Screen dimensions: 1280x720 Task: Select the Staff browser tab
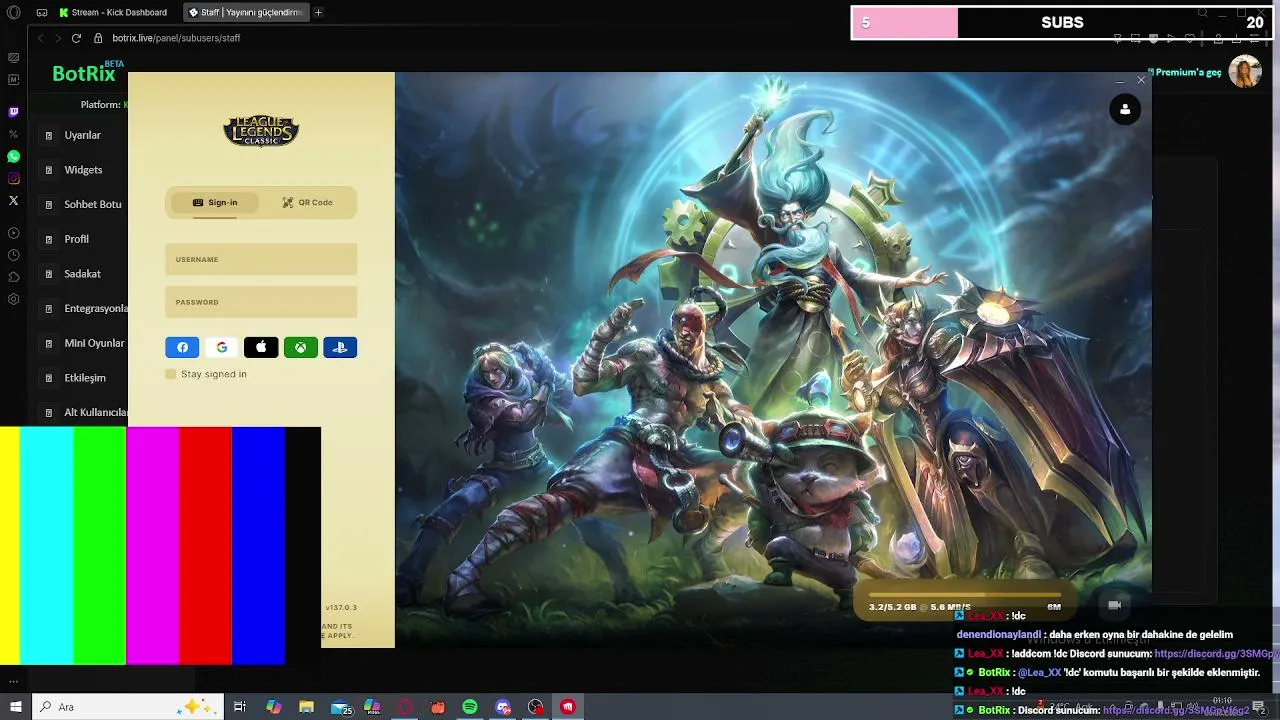[245, 12]
